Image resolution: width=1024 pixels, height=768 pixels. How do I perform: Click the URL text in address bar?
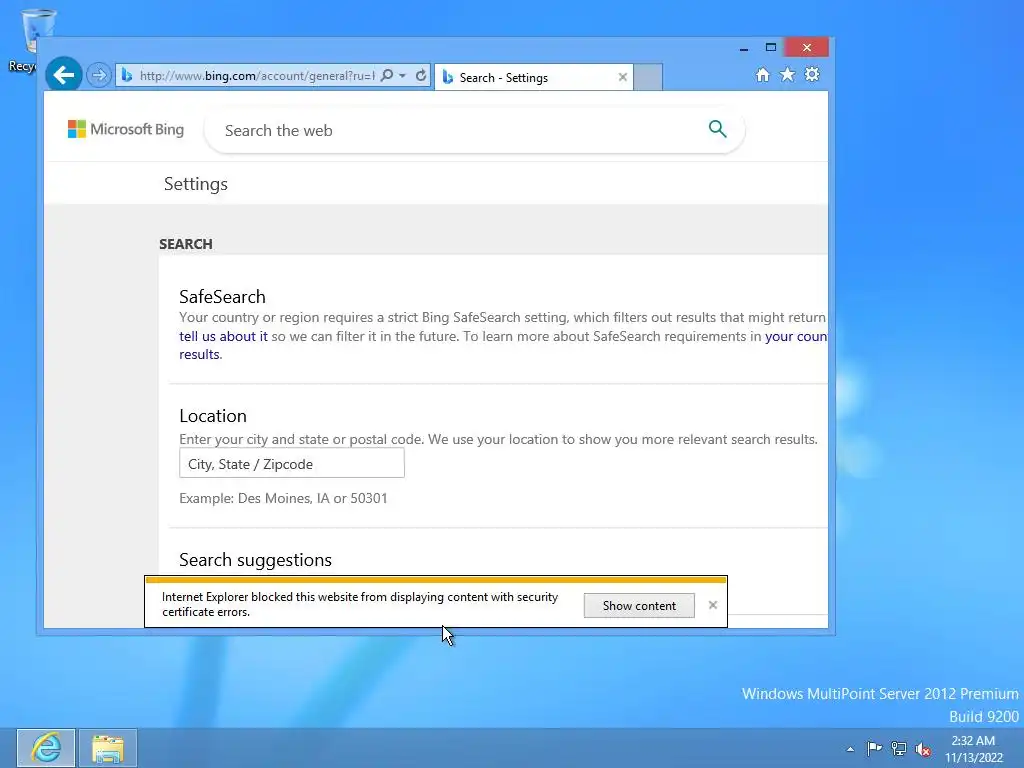tap(257, 76)
